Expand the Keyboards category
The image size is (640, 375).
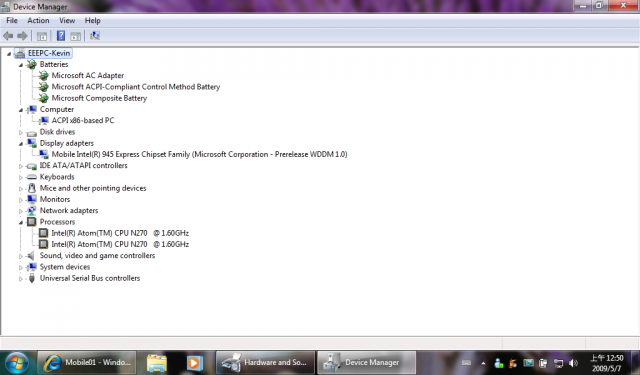pyautogui.click(x=21, y=178)
